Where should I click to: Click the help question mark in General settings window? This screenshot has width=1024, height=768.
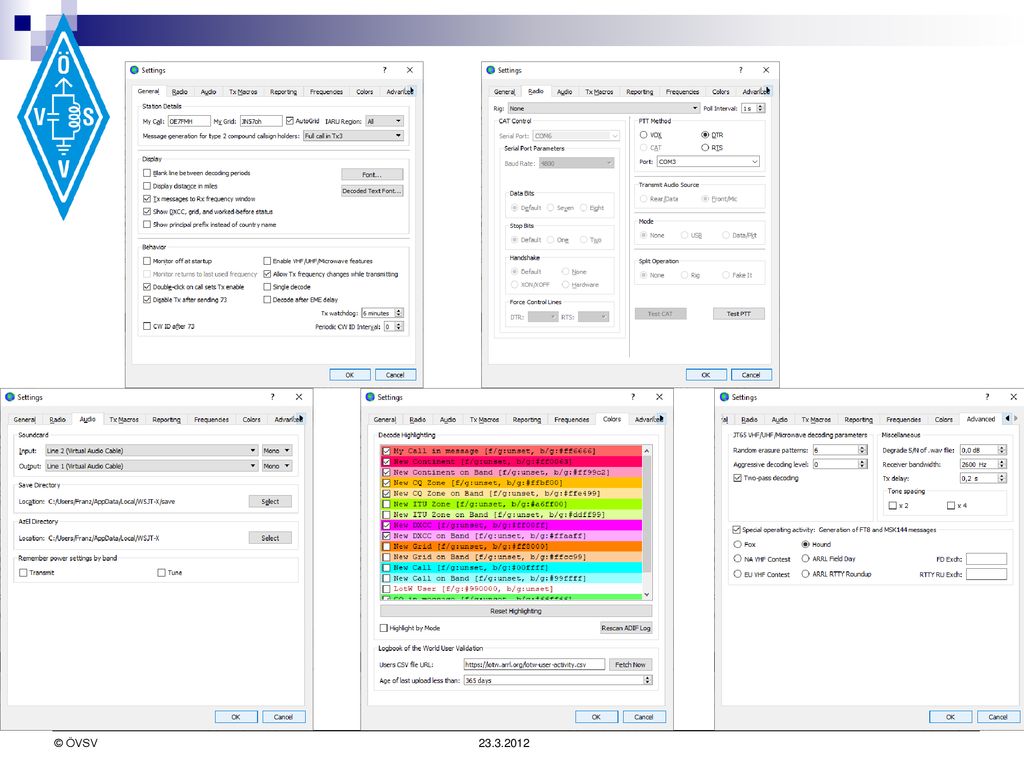tap(385, 70)
